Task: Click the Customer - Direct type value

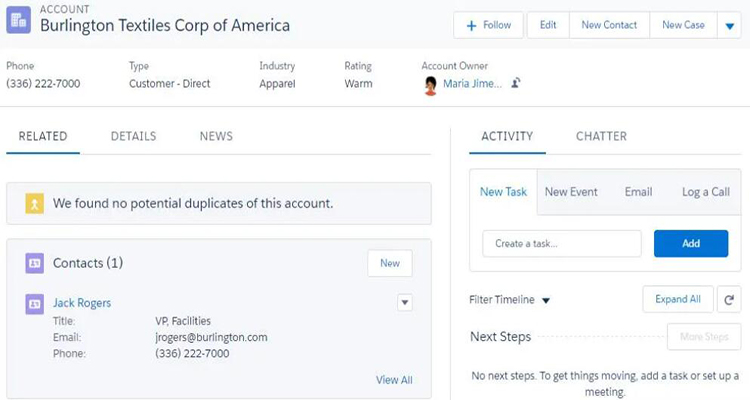Action: 170,84
